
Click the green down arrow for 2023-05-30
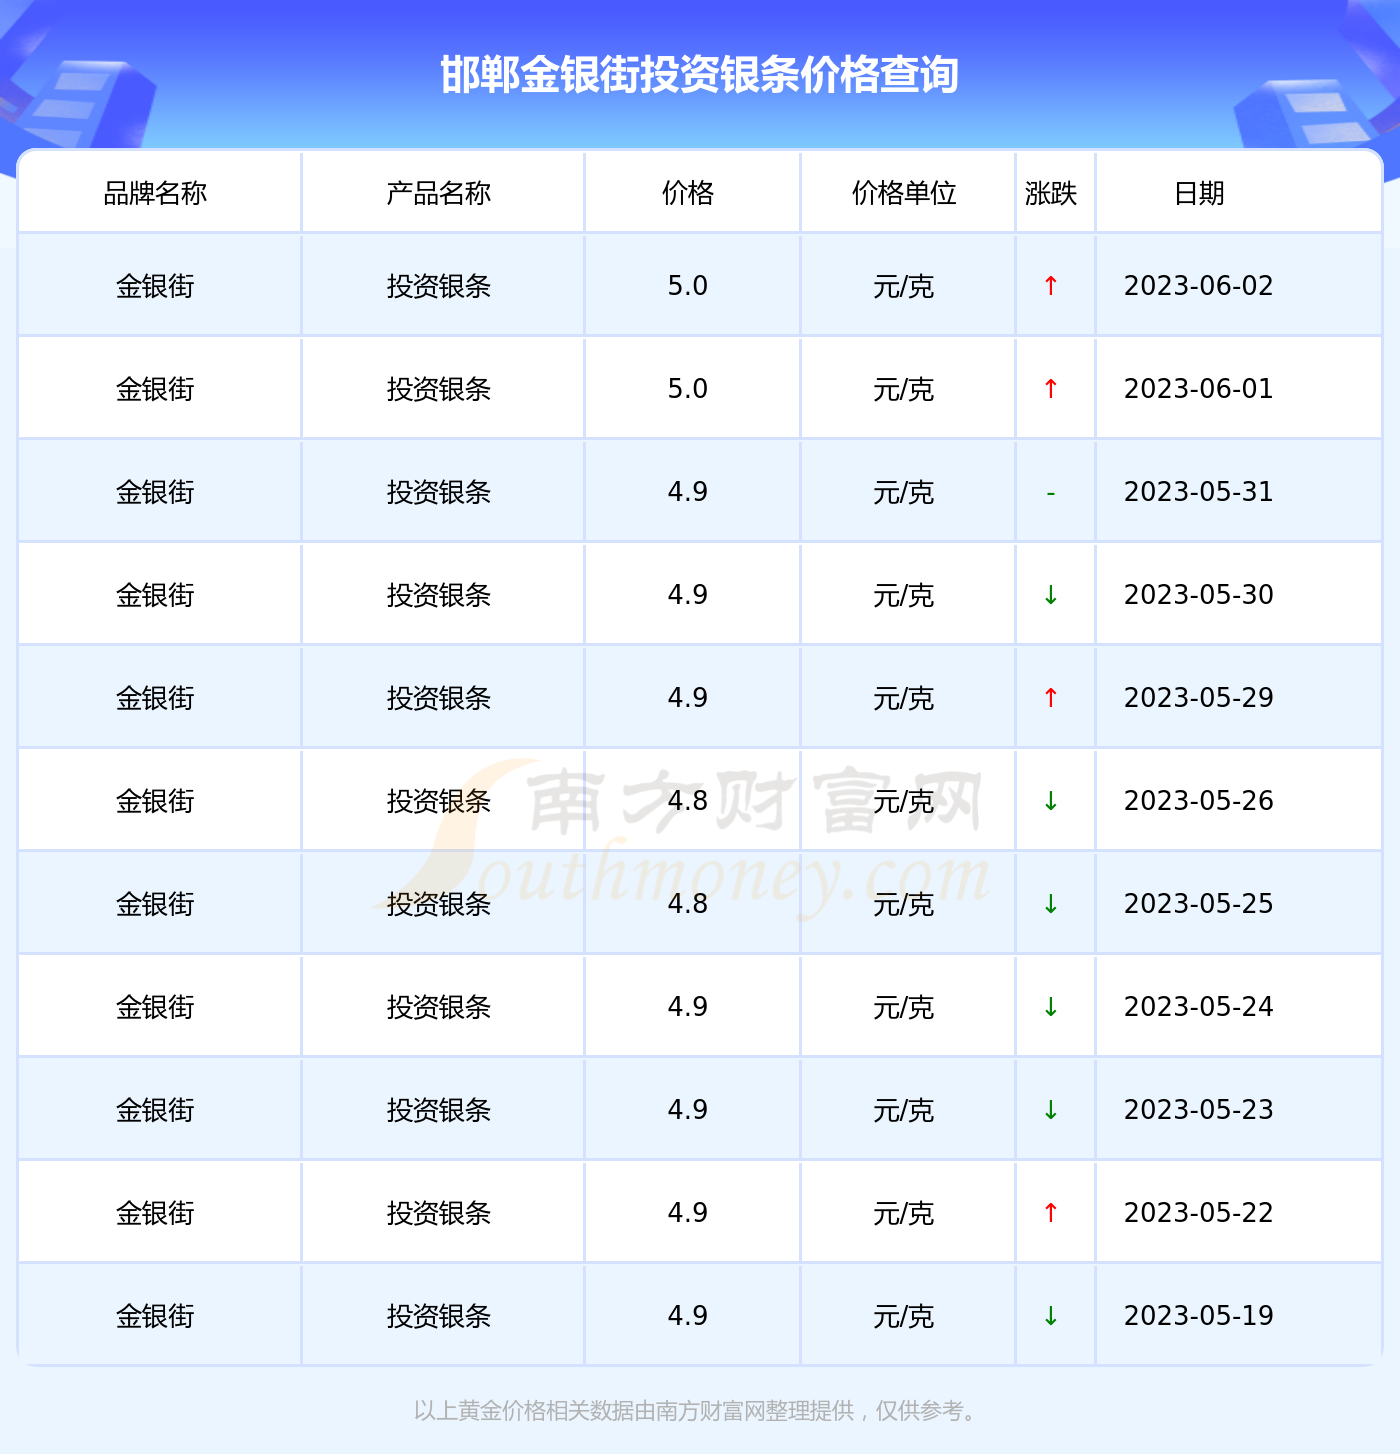point(1051,595)
